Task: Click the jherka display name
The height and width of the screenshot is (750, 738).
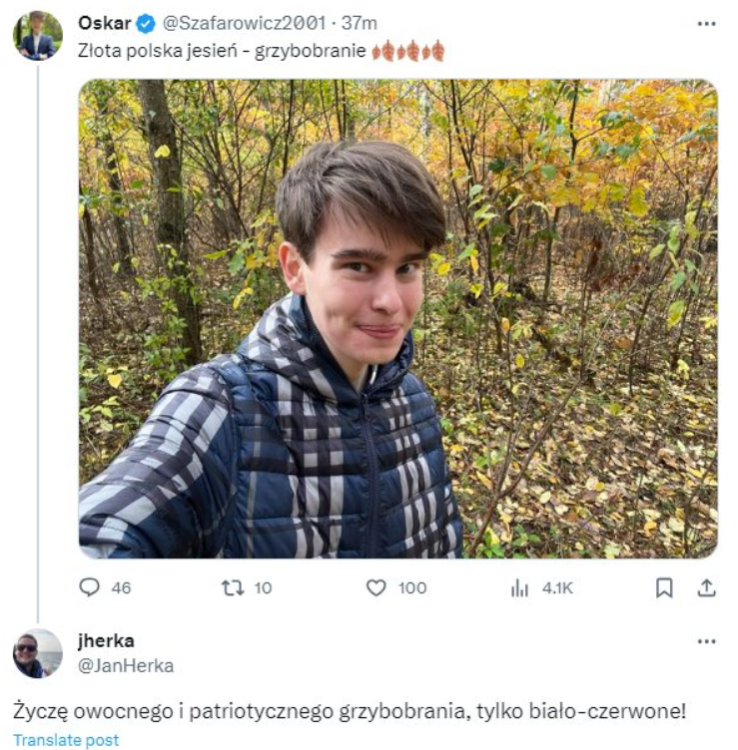Action: (x=105, y=641)
